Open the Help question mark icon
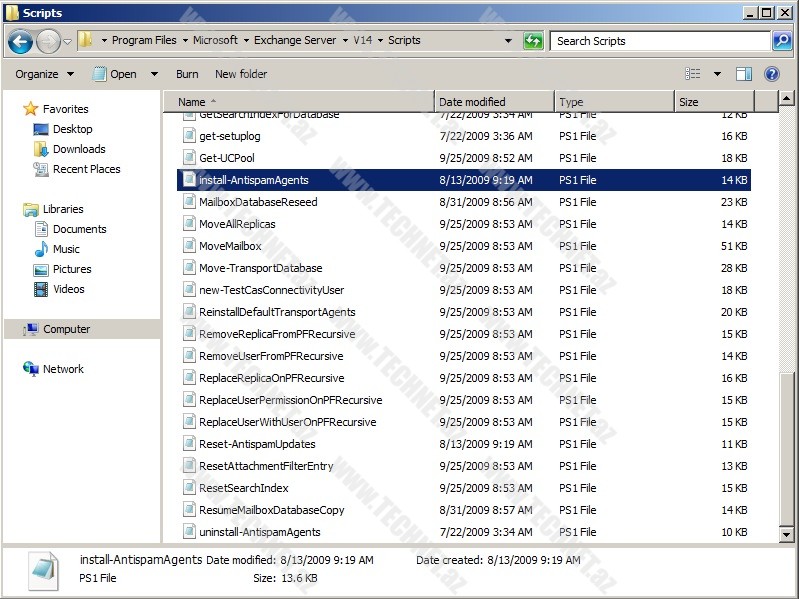 tap(771, 74)
